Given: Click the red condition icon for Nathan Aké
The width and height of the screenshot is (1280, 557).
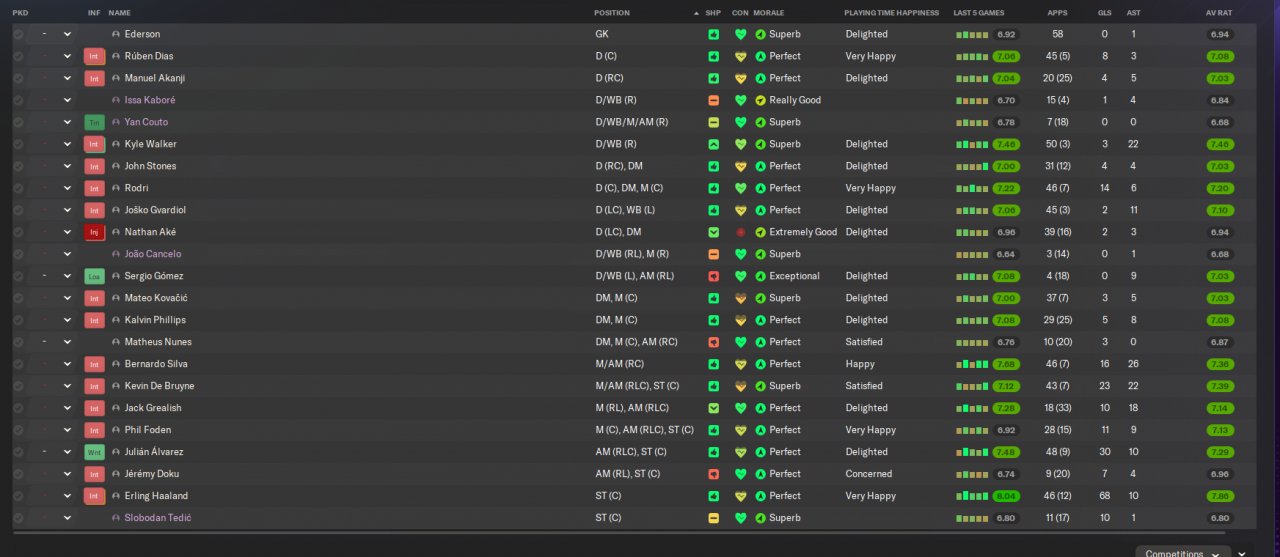Looking at the screenshot, I should click(741, 232).
